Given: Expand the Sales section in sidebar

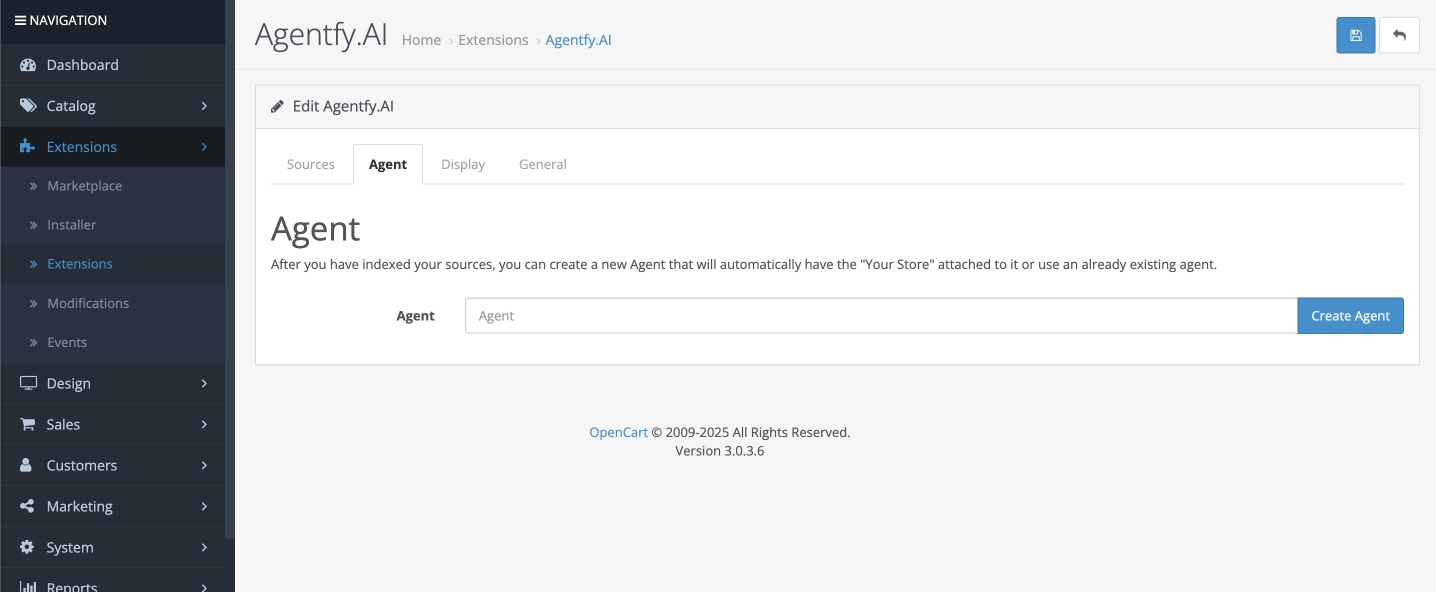Looking at the screenshot, I should click(204, 424).
